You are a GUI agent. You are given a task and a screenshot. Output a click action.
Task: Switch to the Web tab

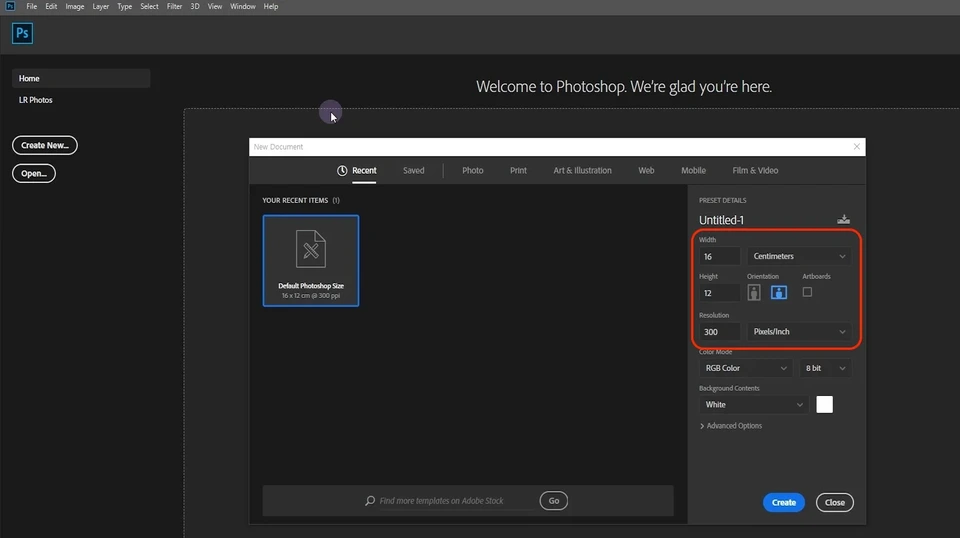pyautogui.click(x=646, y=171)
